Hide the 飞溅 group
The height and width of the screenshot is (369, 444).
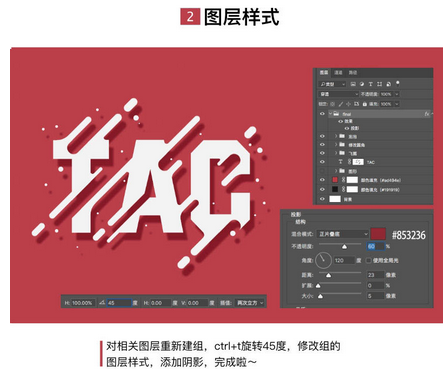pyautogui.click(x=322, y=153)
